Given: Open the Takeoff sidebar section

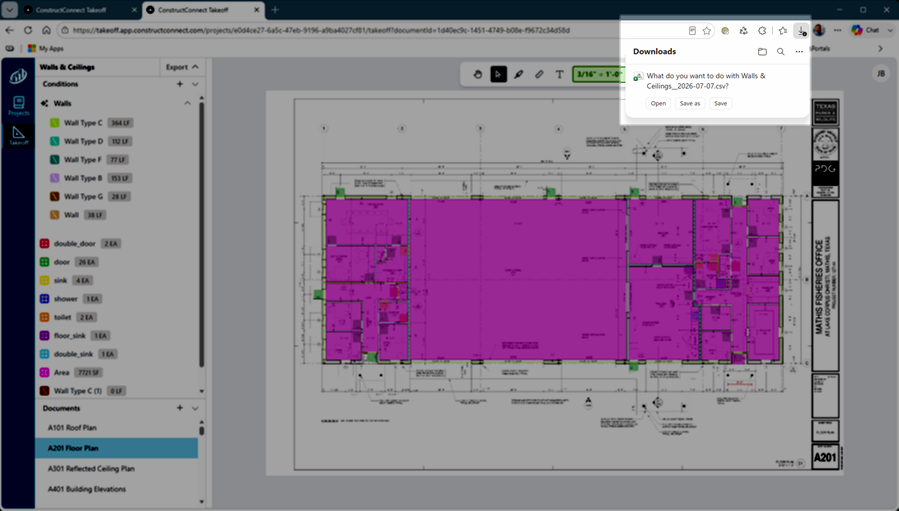Looking at the screenshot, I should (18, 136).
